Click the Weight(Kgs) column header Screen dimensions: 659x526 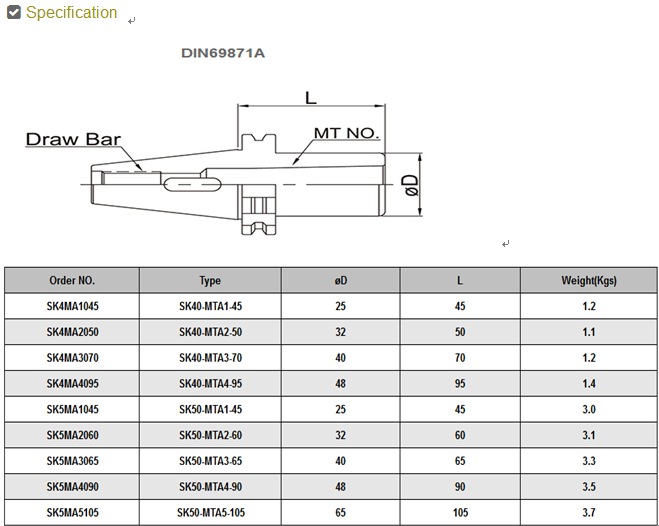coord(589,280)
